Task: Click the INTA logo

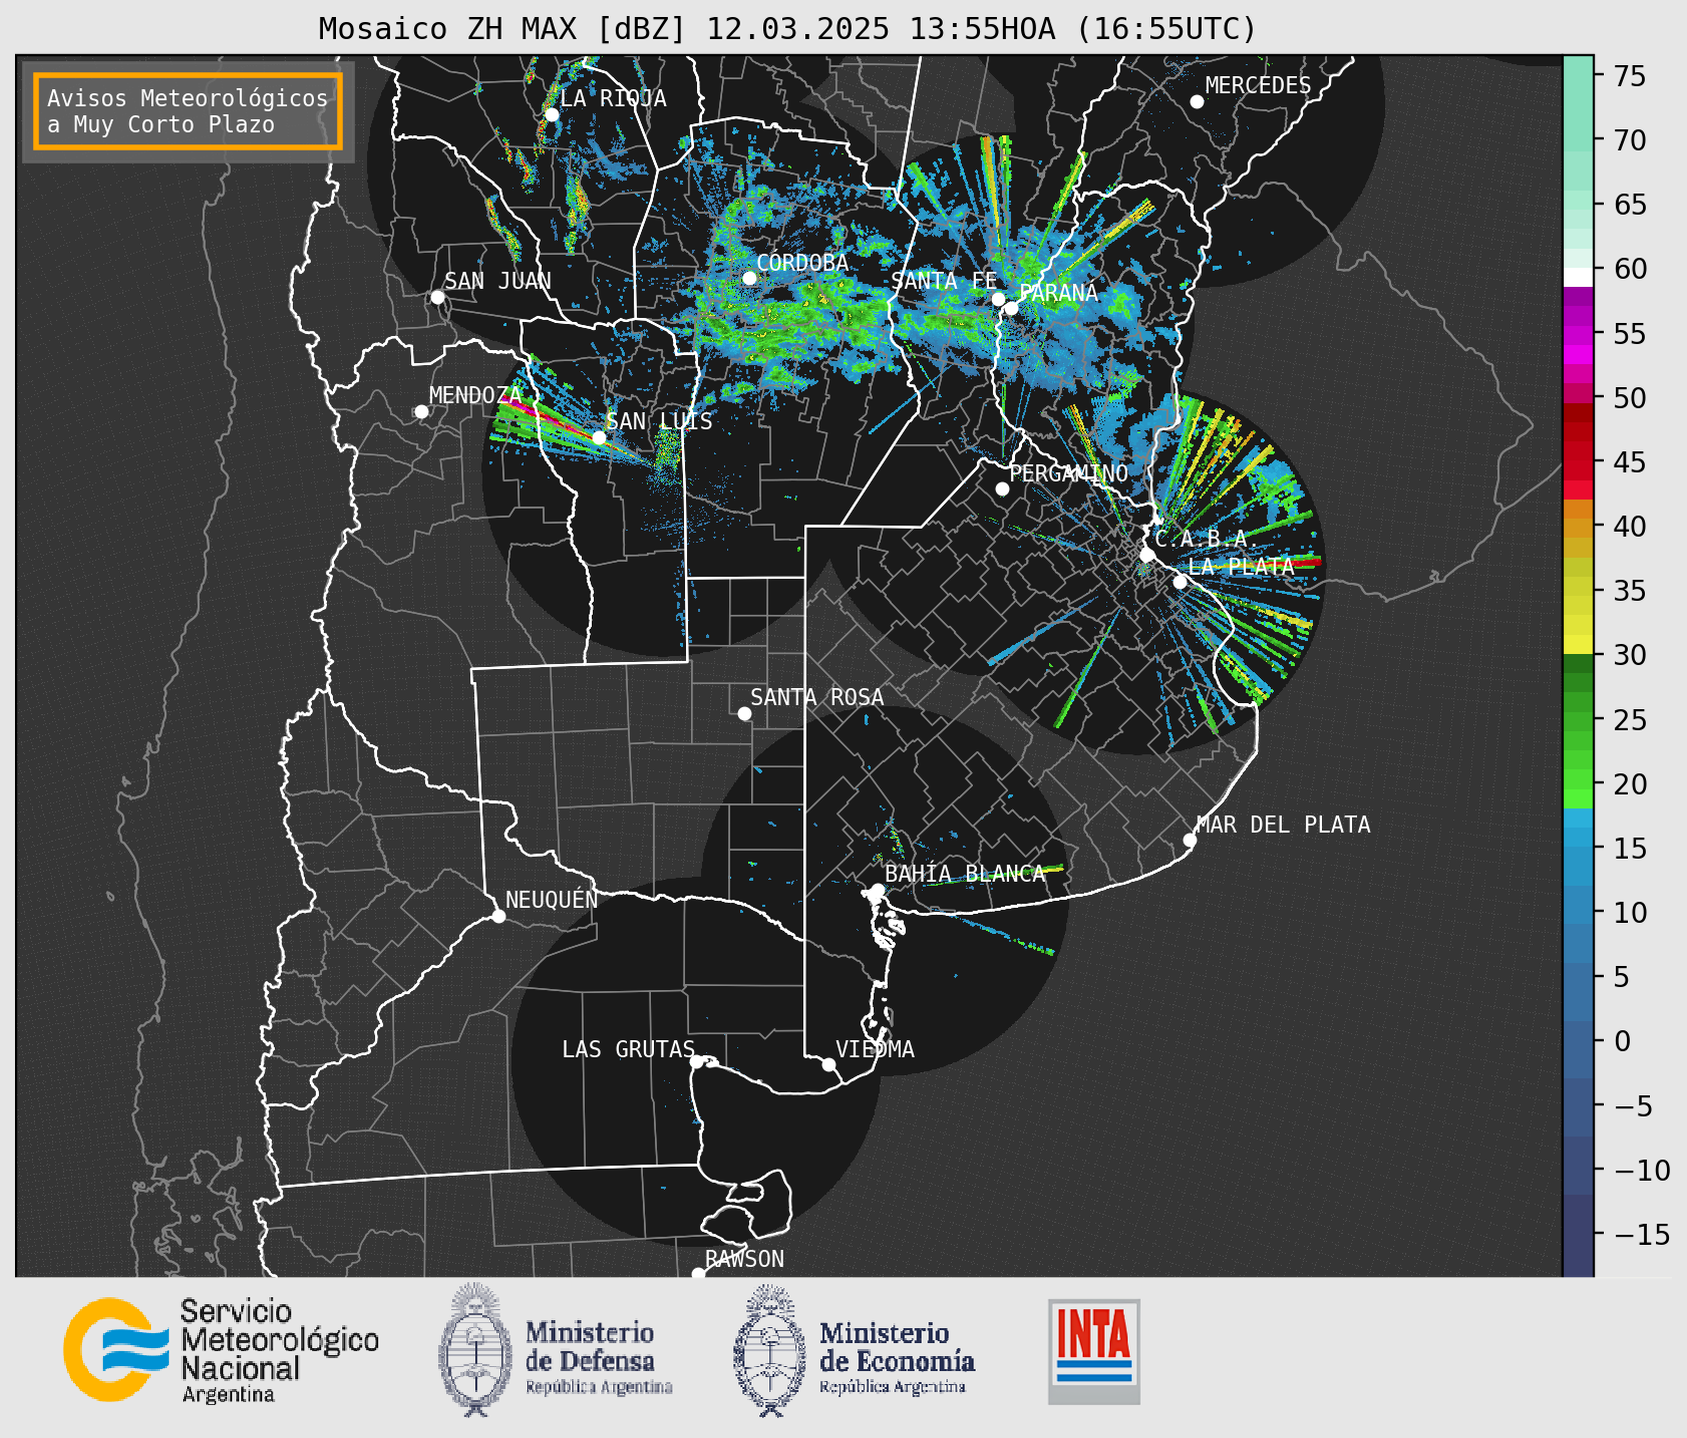Action: click(1094, 1352)
